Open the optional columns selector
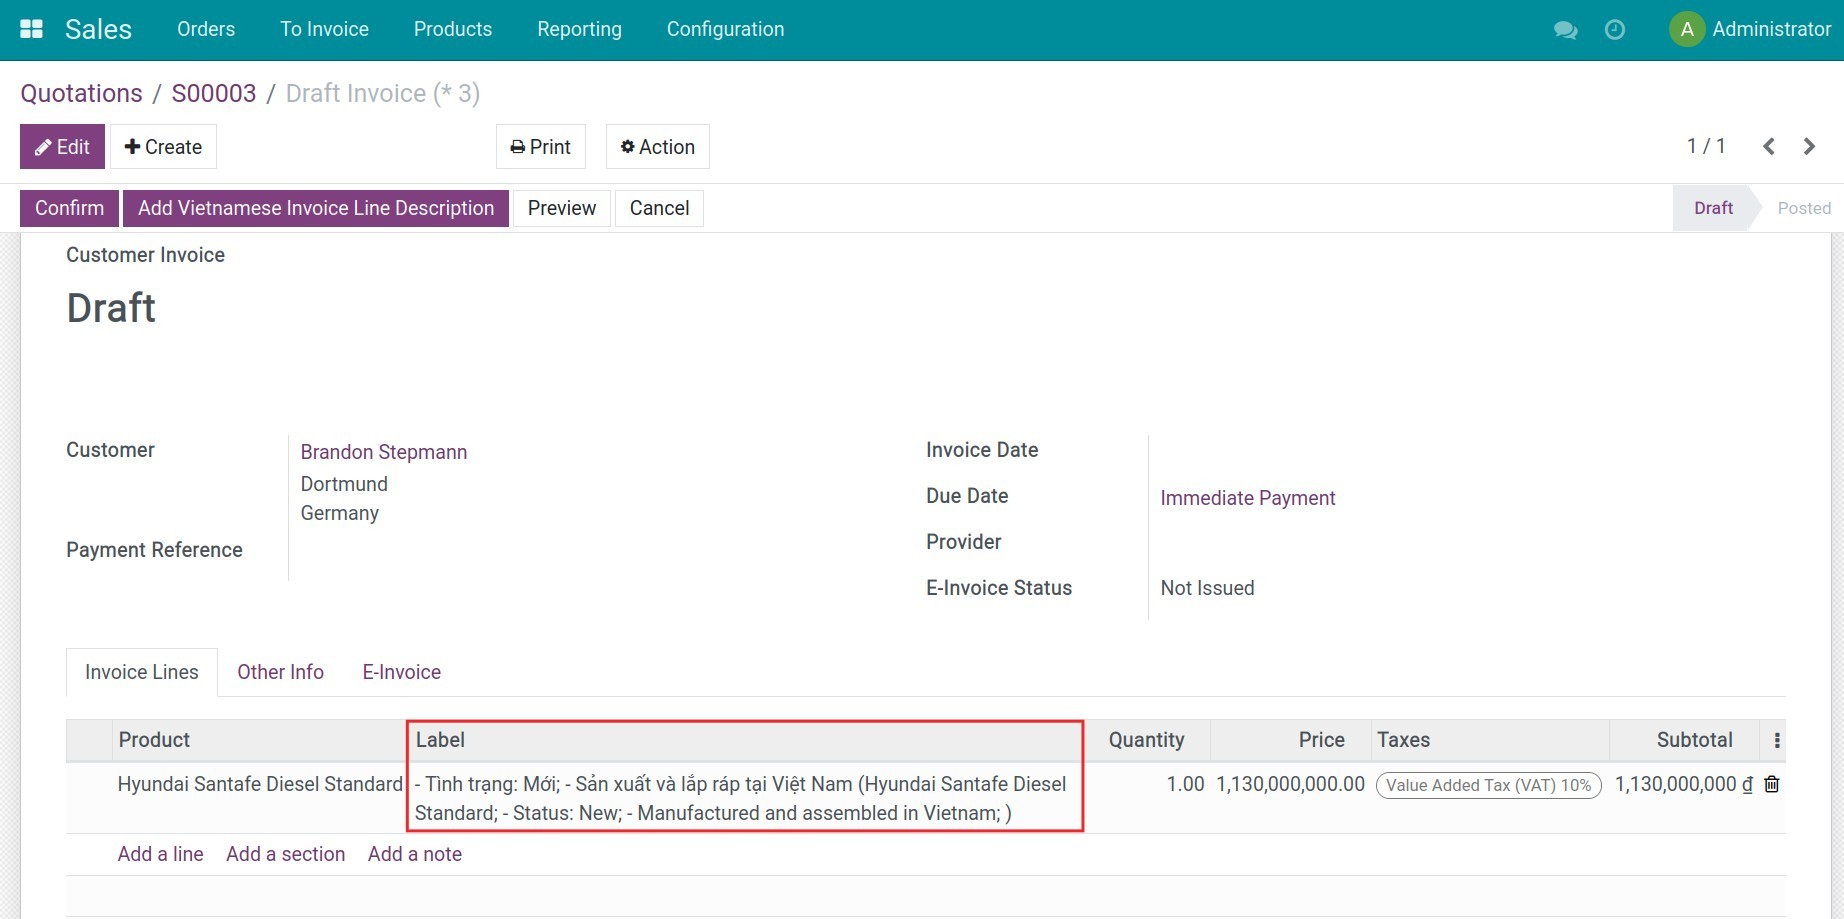This screenshot has width=1844, height=919. tap(1776, 740)
